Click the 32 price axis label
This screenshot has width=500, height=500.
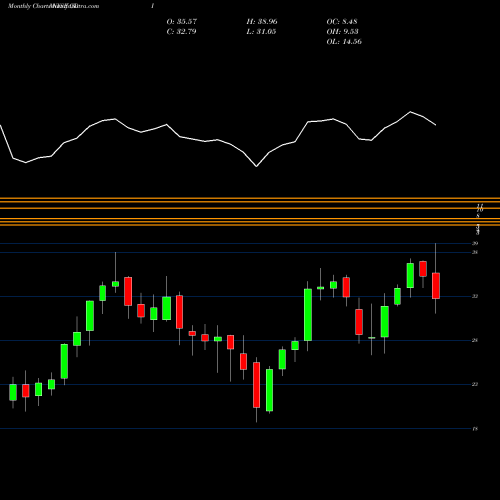coord(475,296)
